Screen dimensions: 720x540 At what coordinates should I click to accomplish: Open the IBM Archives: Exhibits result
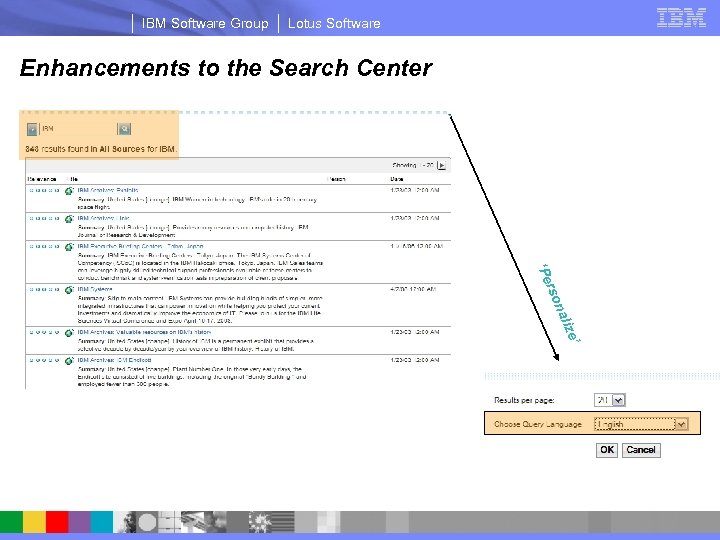coord(107,190)
